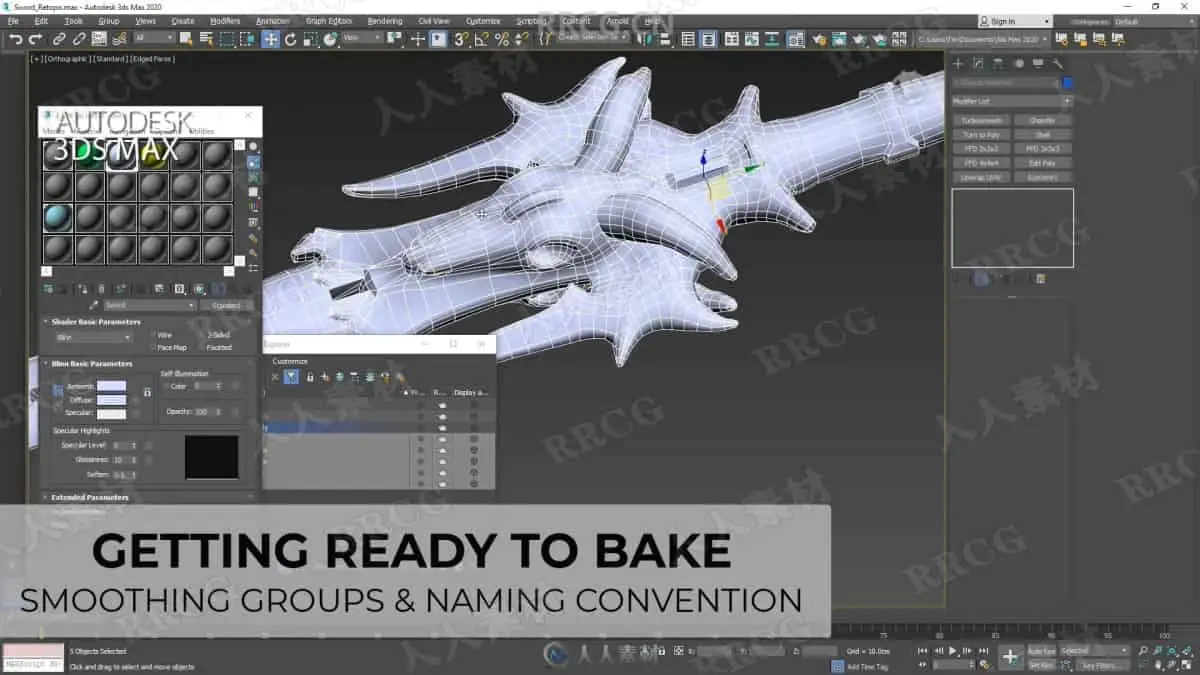Click the Scene Explorer filter funnel icon

point(291,377)
